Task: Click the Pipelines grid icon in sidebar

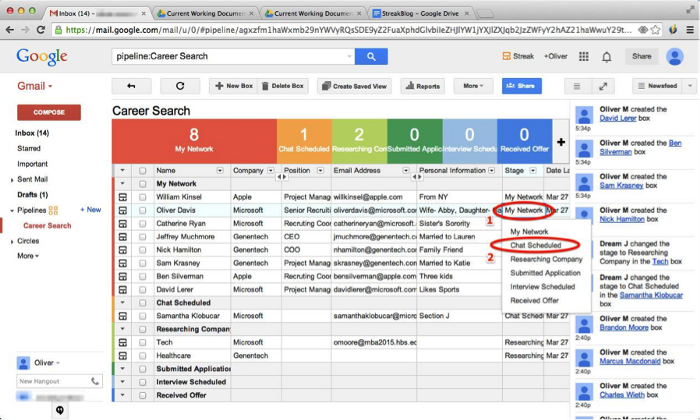Action: 53,210
